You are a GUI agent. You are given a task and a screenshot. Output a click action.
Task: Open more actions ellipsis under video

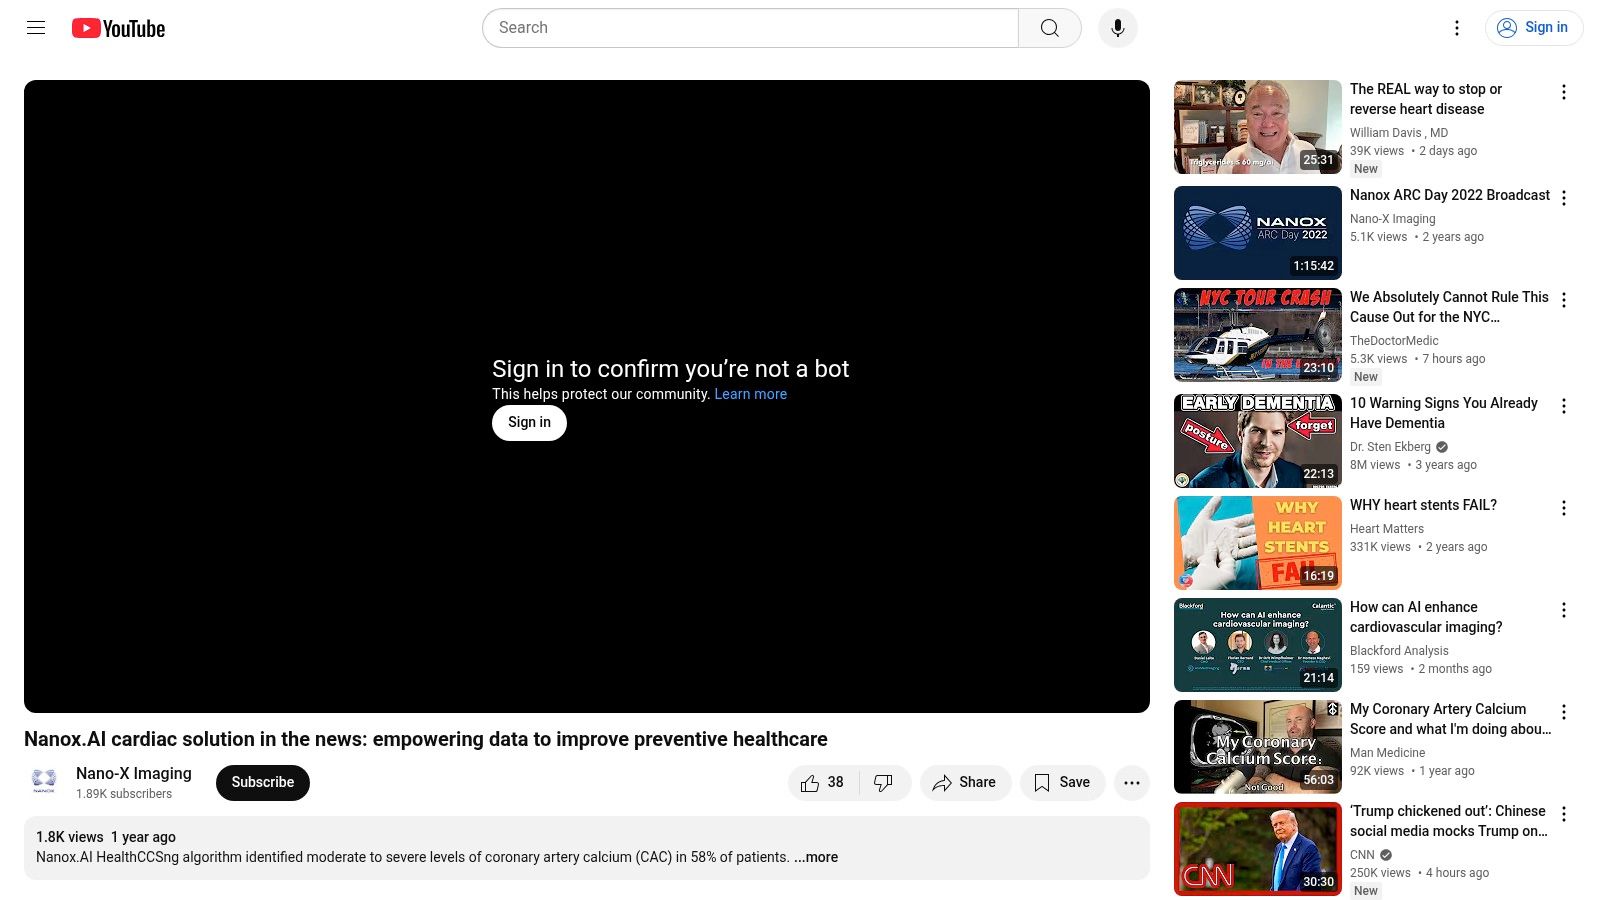tap(1132, 783)
